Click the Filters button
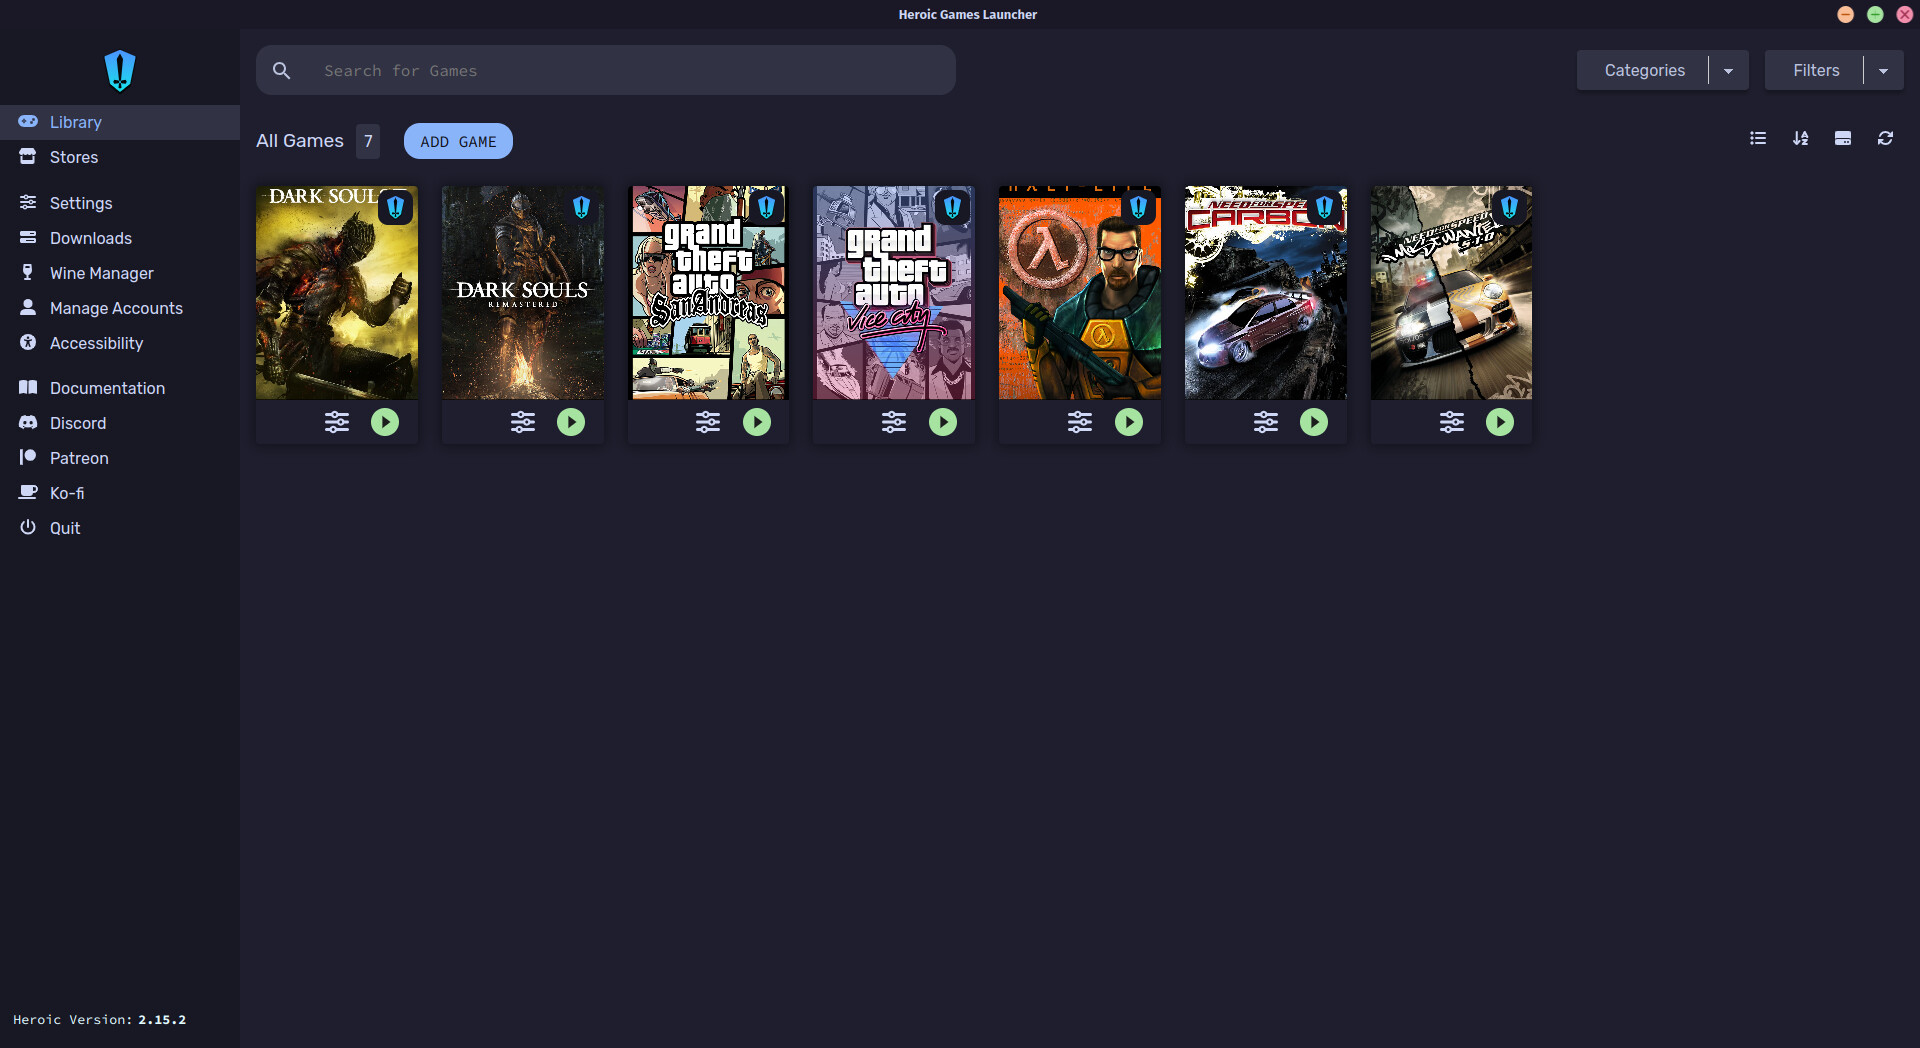 pos(1816,70)
